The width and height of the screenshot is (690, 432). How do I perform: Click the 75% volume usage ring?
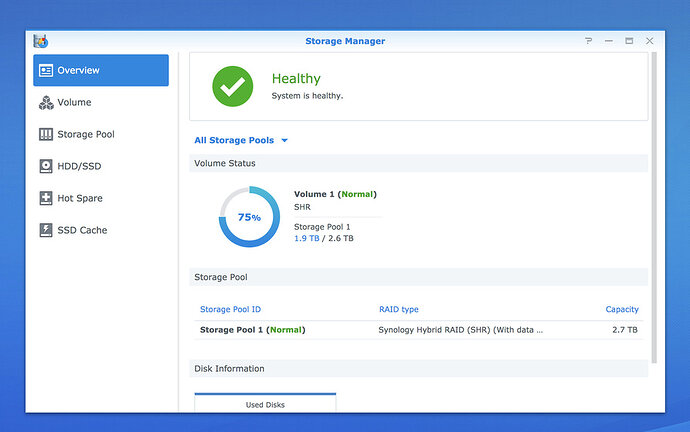250,216
